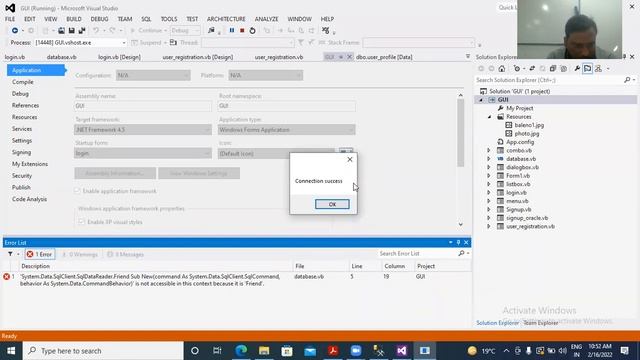The width and height of the screenshot is (640, 360).
Task: Open Zoom app from the taskbar
Action: [356, 351]
